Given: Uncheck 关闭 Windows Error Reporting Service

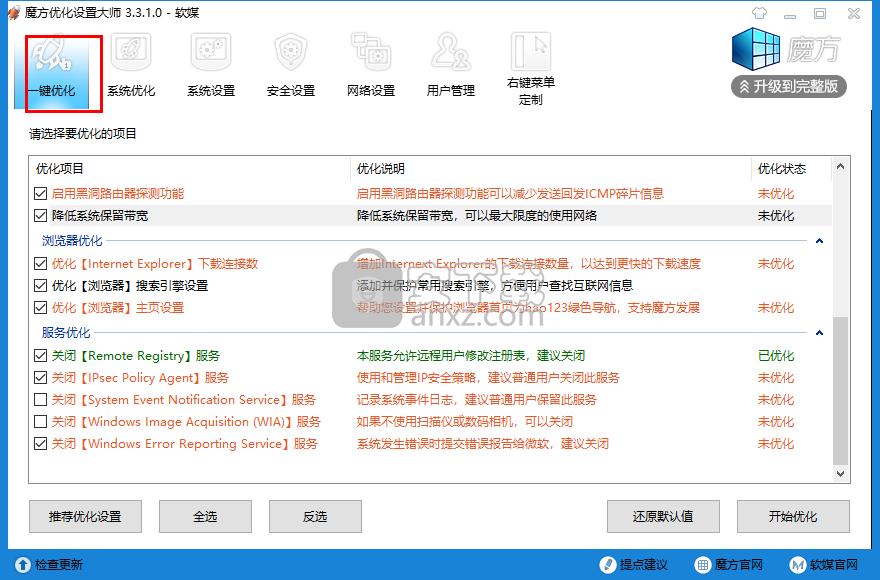Looking at the screenshot, I should (40, 444).
